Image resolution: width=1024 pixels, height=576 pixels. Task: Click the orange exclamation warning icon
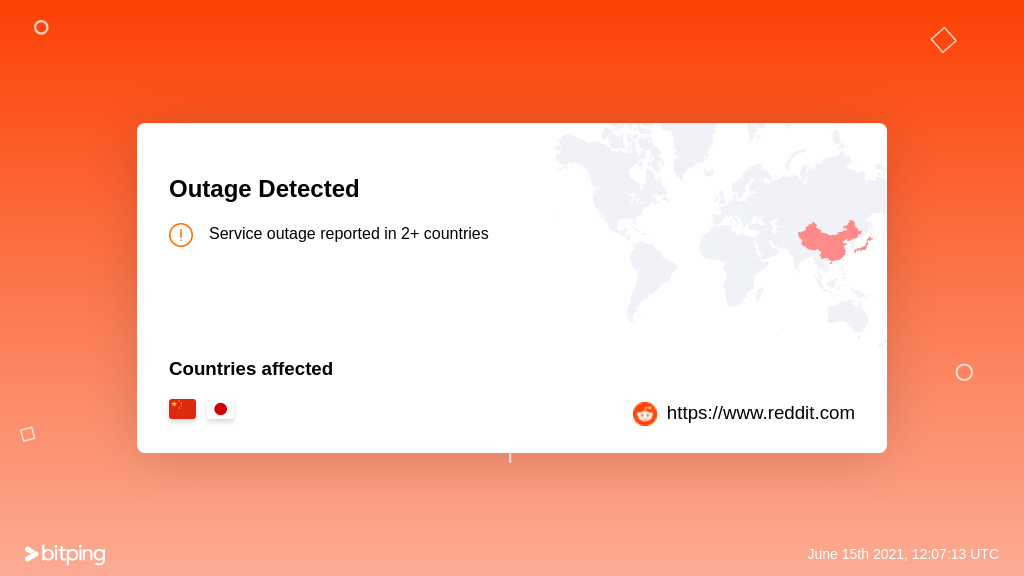click(x=181, y=234)
